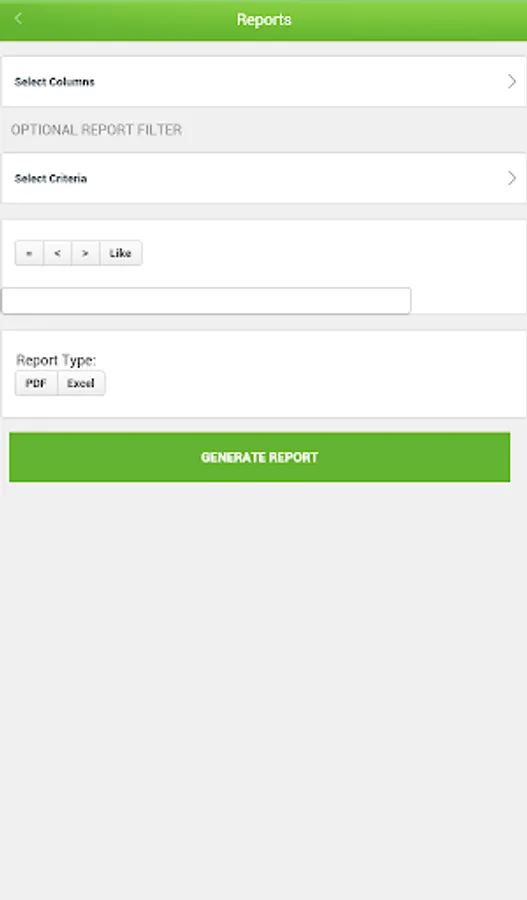Choose the greater-than operator button
The width and height of the screenshot is (527, 900).
point(86,253)
